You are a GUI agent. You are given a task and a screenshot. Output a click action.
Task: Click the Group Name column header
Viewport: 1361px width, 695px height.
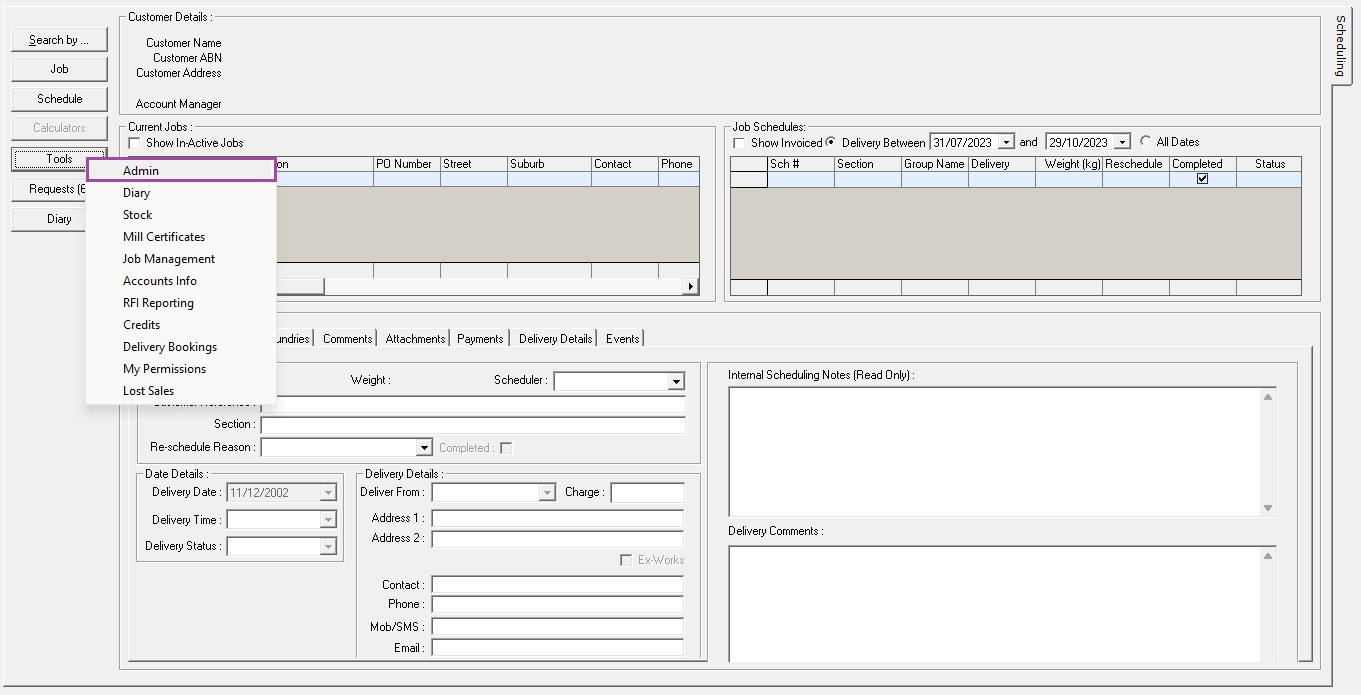pos(935,164)
